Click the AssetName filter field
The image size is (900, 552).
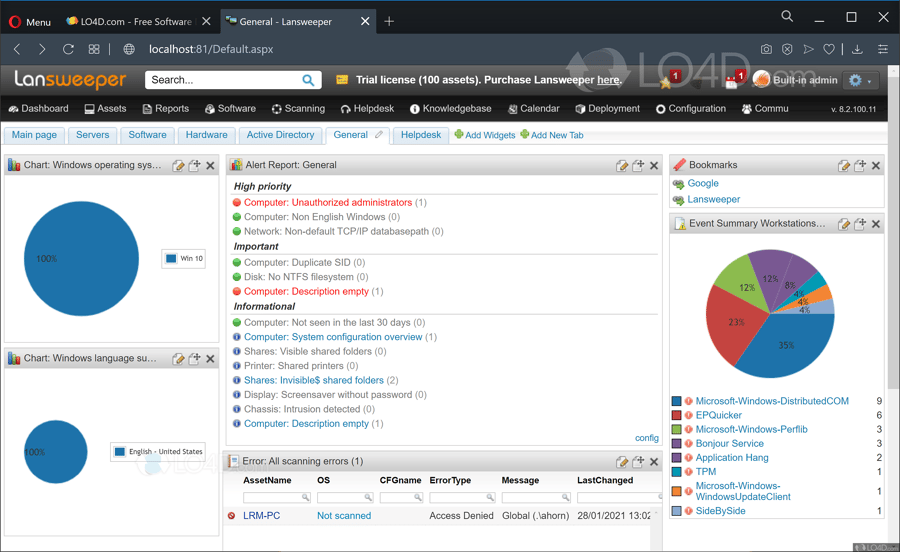277,497
